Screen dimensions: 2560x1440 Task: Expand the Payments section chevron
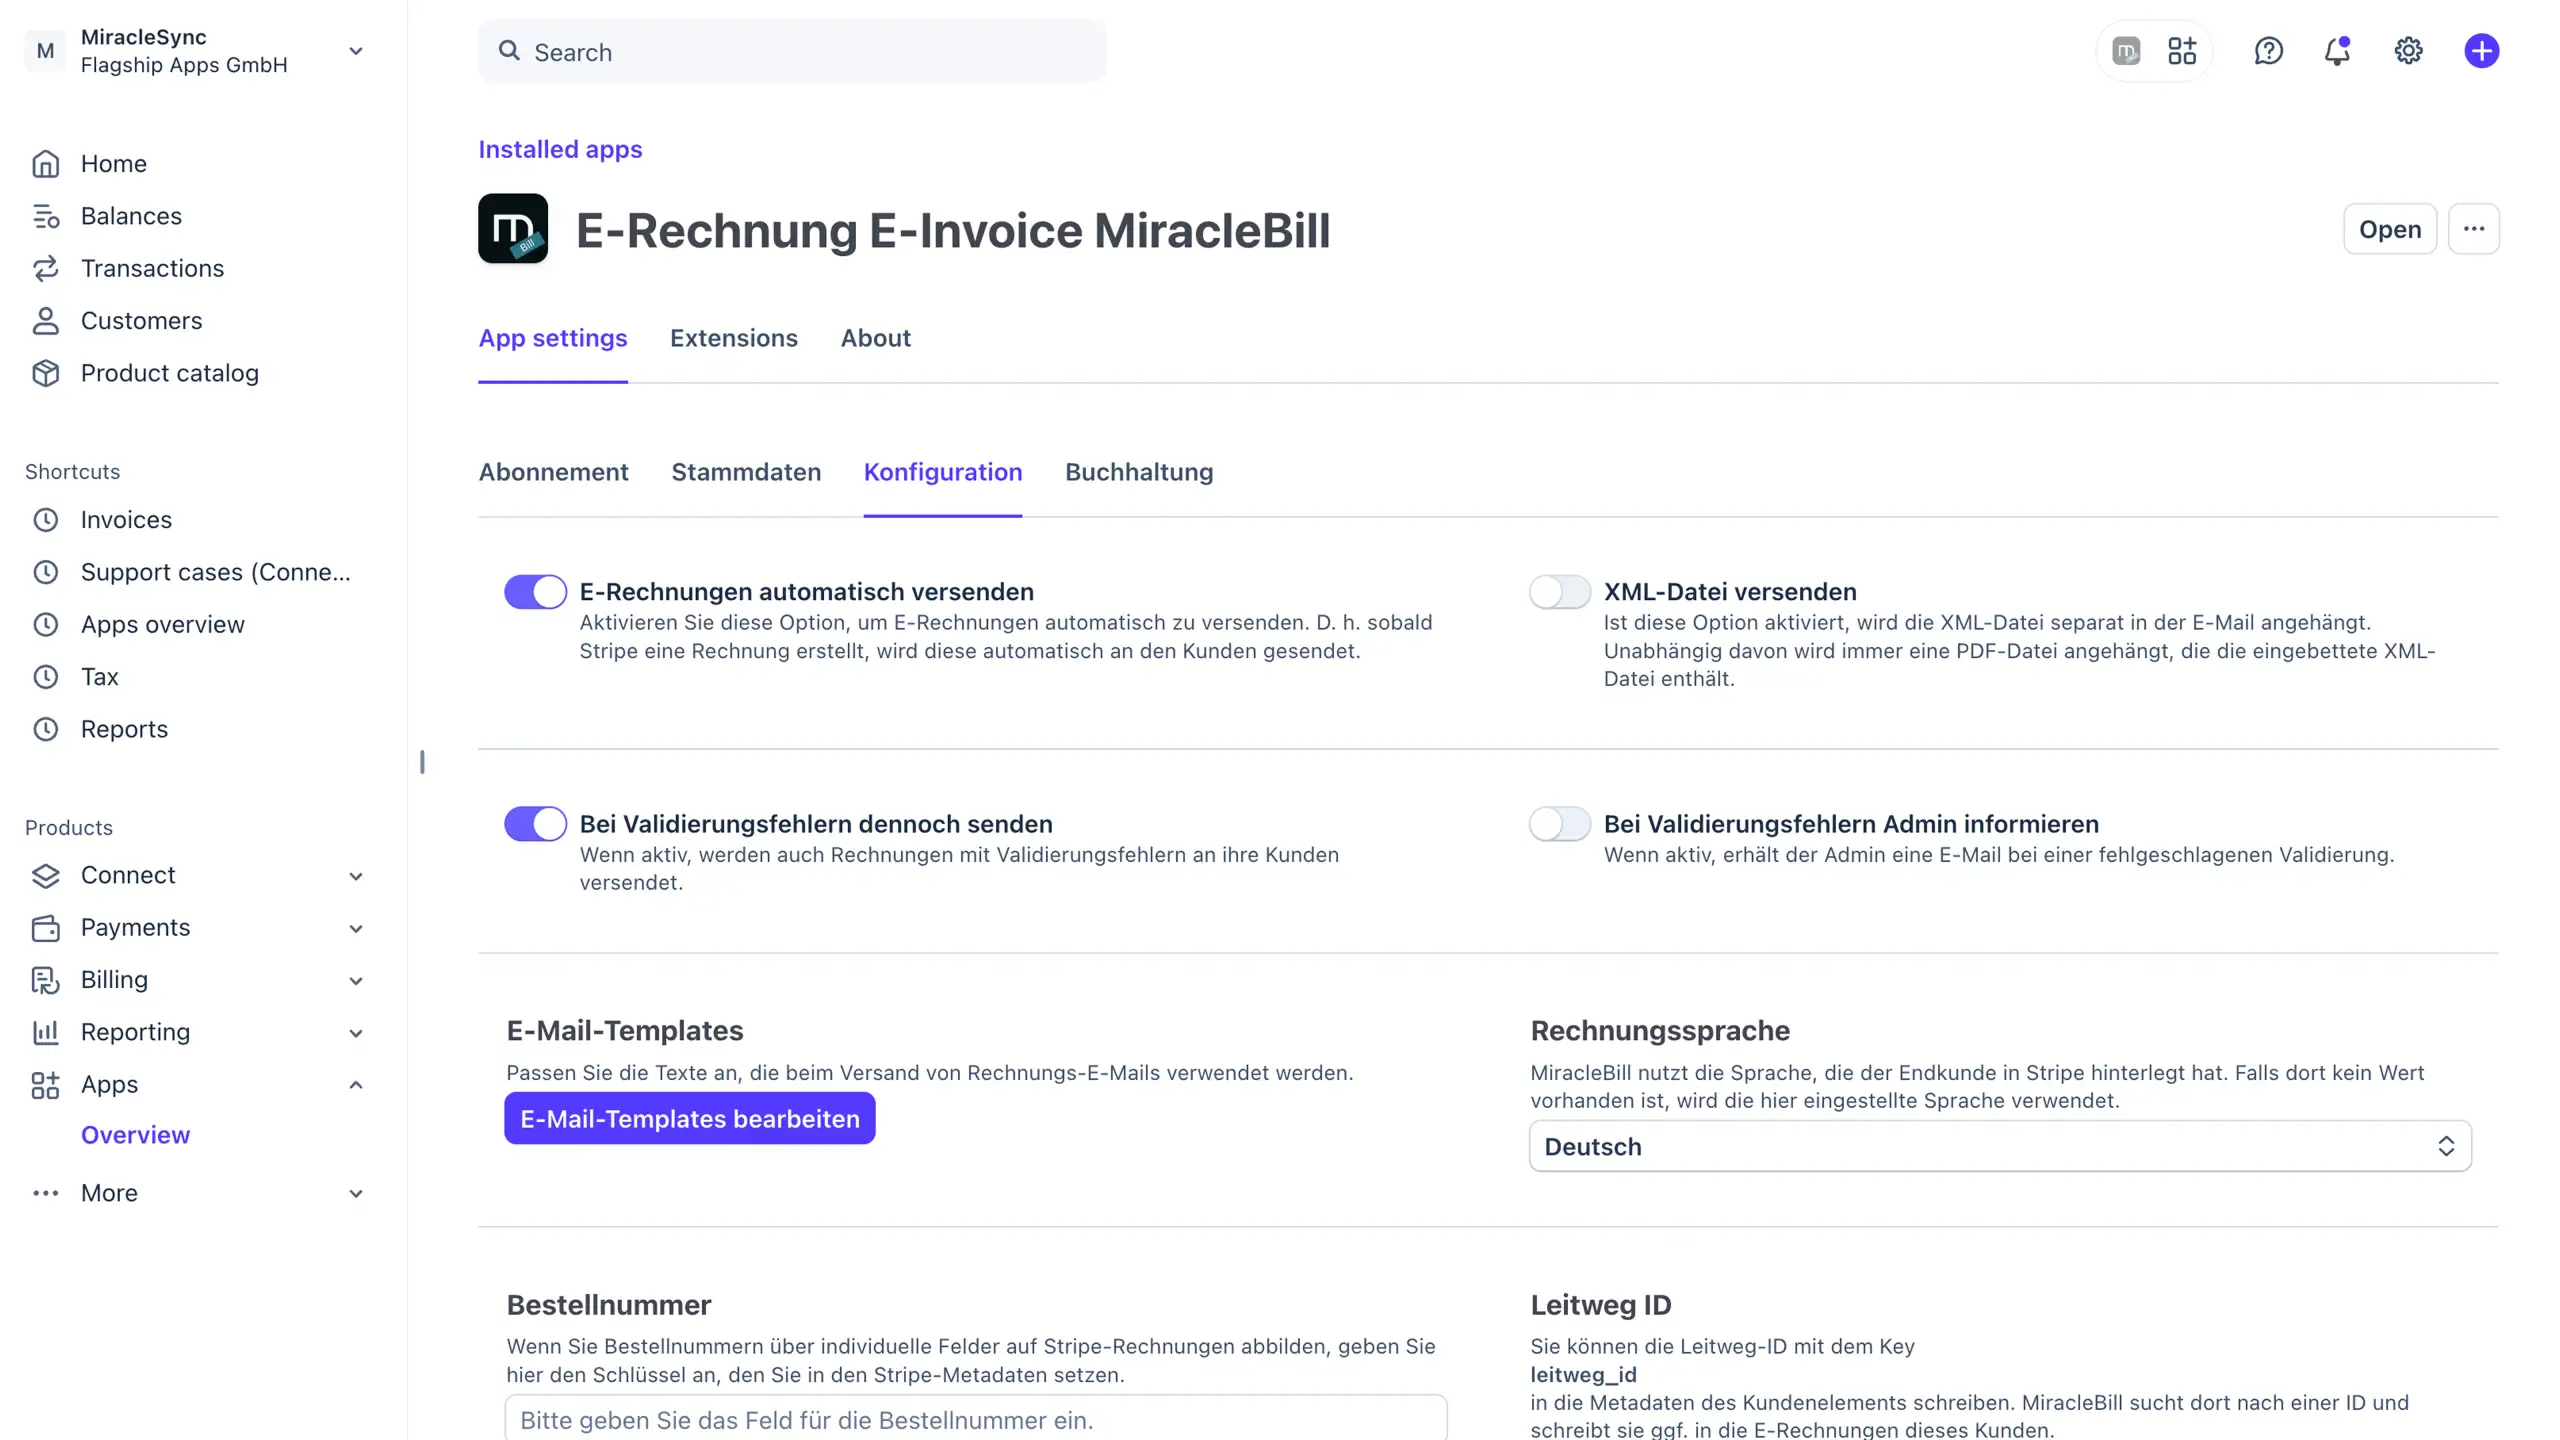(x=355, y=929)
